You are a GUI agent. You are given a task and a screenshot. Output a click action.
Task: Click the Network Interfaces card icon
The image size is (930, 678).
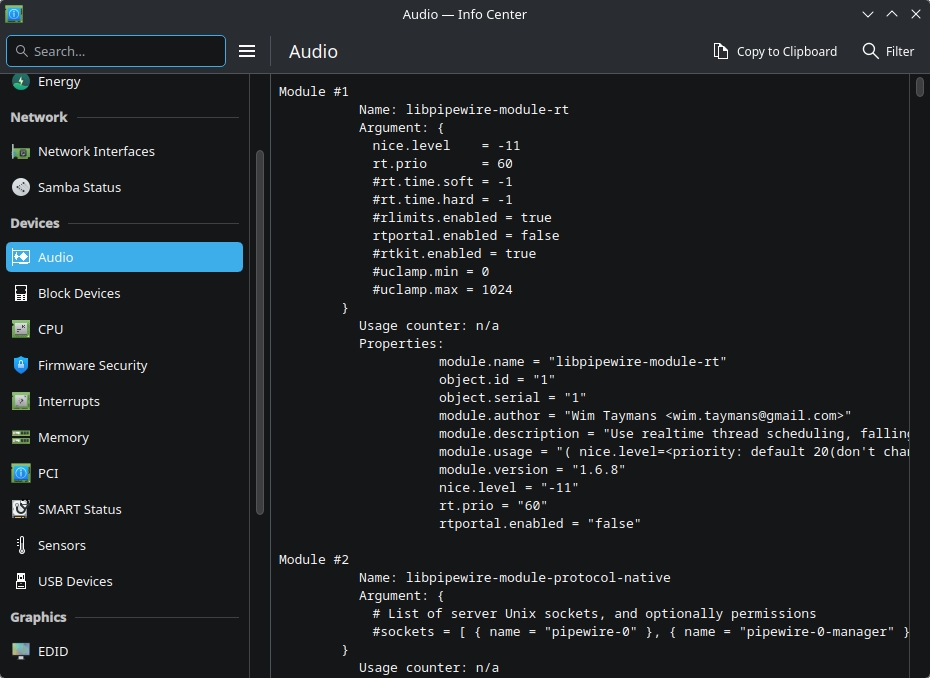[x=21, y=152]
